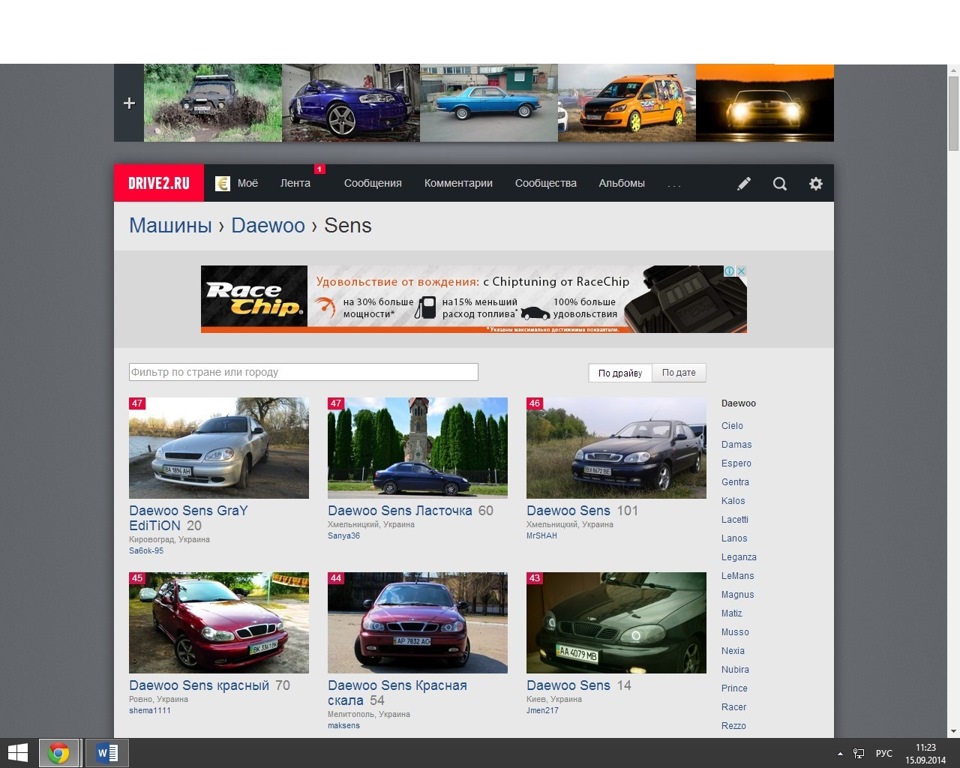Click the ad info icon on RaceChip banner
The width and height of the screenshot is (960, 768).
pyautogui.click(x=730, y=271)
